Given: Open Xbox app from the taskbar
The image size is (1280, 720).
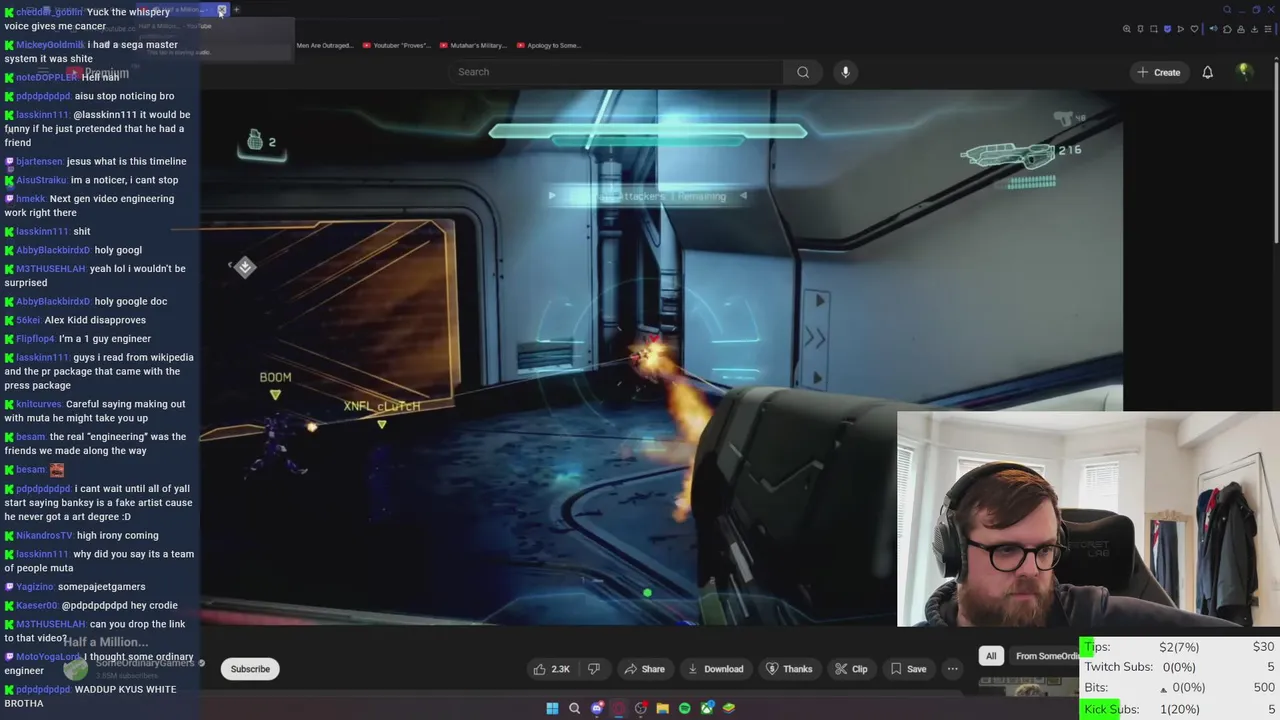Looking at the screenshot, I should (x=707, y=708).
